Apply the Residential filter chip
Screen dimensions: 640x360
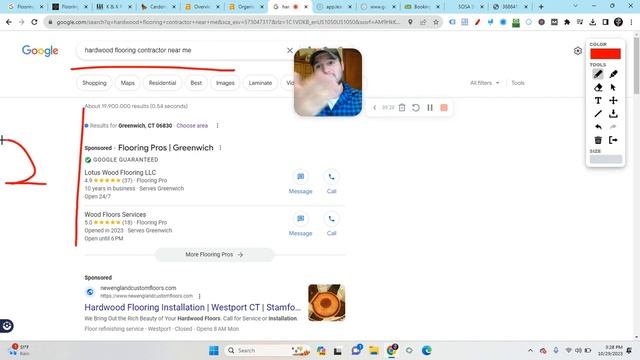pos(162,83)
